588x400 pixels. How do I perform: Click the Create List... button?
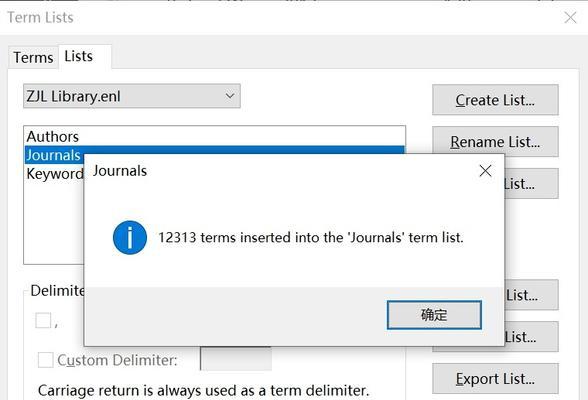click(495, 100)
